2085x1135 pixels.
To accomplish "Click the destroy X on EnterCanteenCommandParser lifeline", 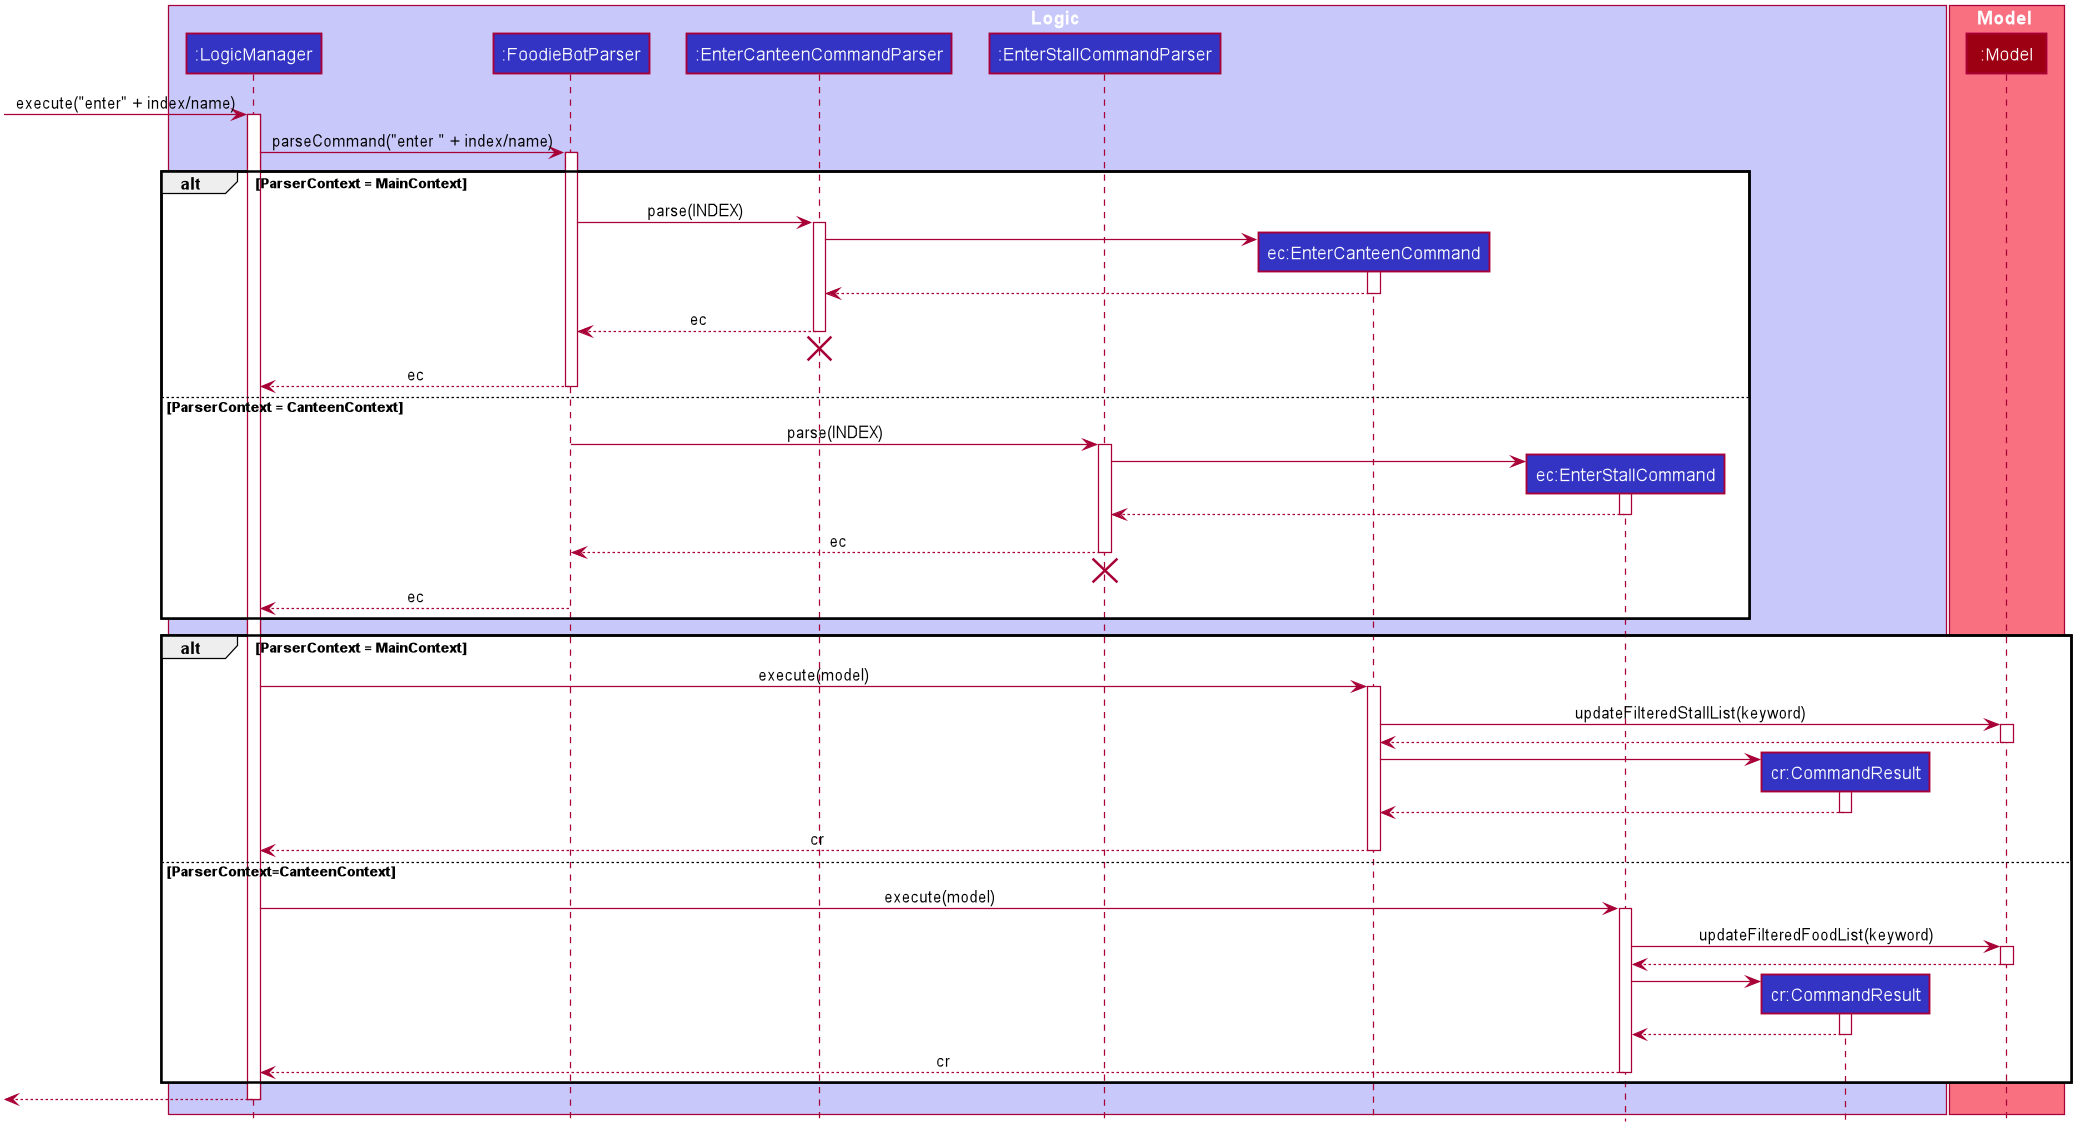I will (x=819, y=348).
